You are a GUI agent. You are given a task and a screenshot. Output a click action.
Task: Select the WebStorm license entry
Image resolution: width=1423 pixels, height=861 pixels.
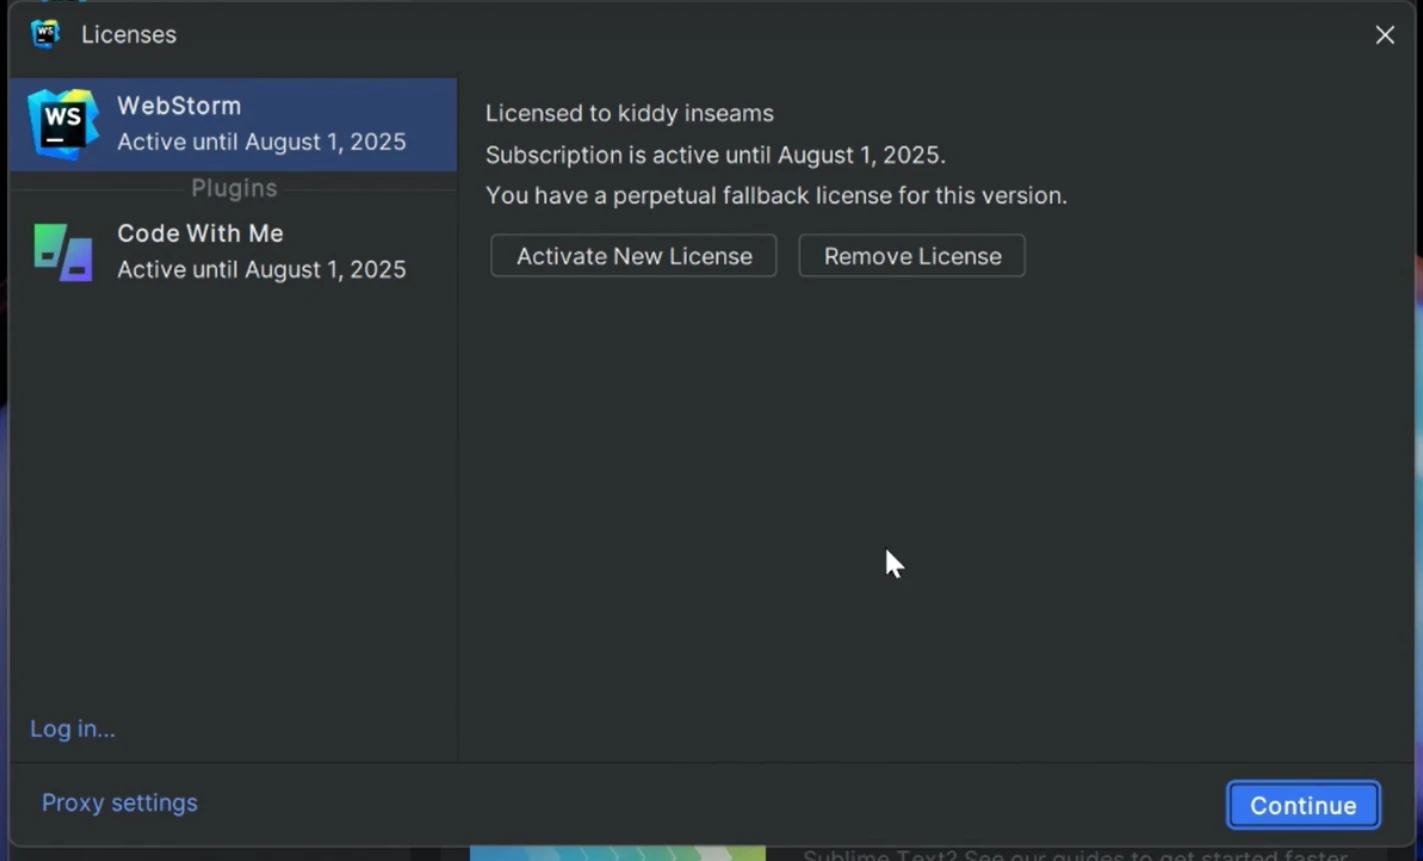tap(233, 124)
